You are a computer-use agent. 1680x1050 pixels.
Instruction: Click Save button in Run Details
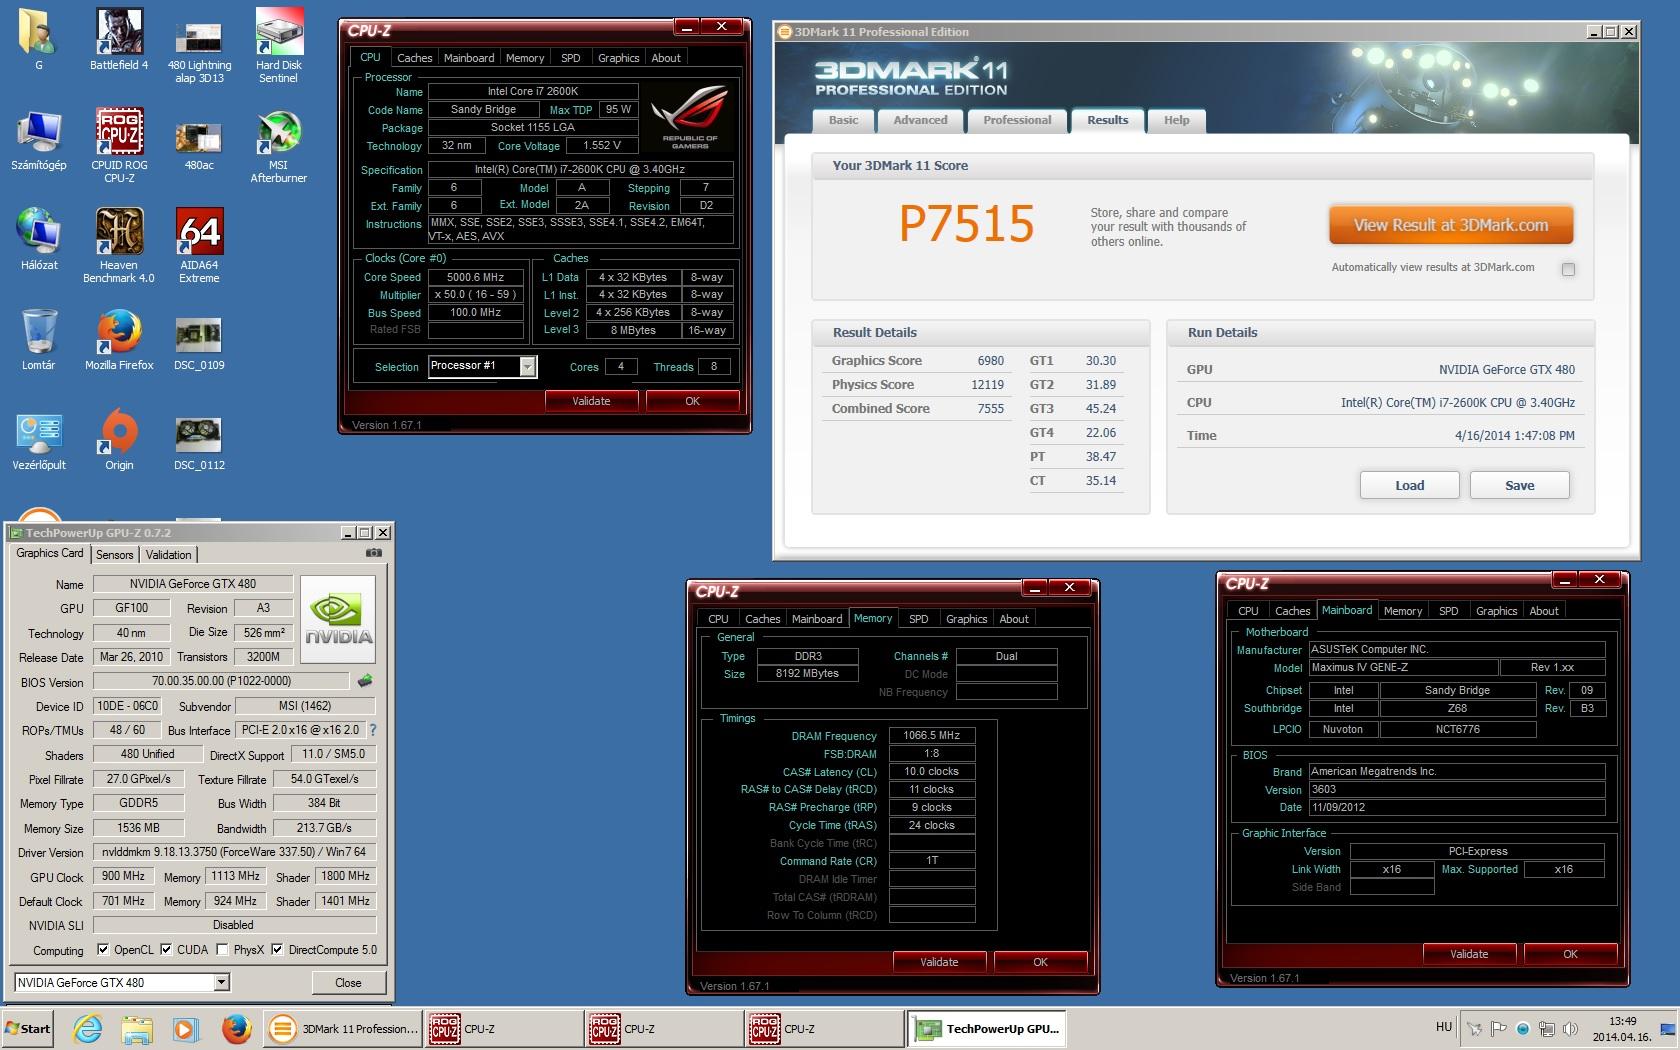point(1520,485)
